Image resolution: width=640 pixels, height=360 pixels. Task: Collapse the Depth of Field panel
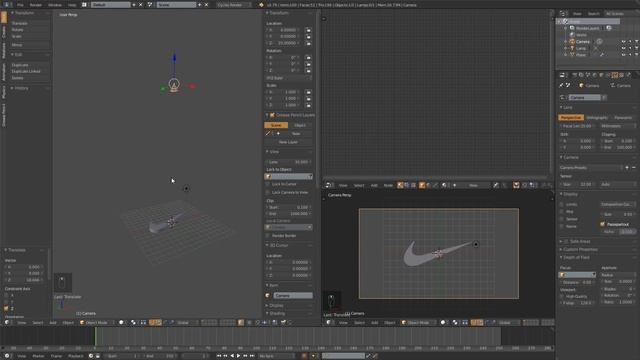click(x=576, y=258)
